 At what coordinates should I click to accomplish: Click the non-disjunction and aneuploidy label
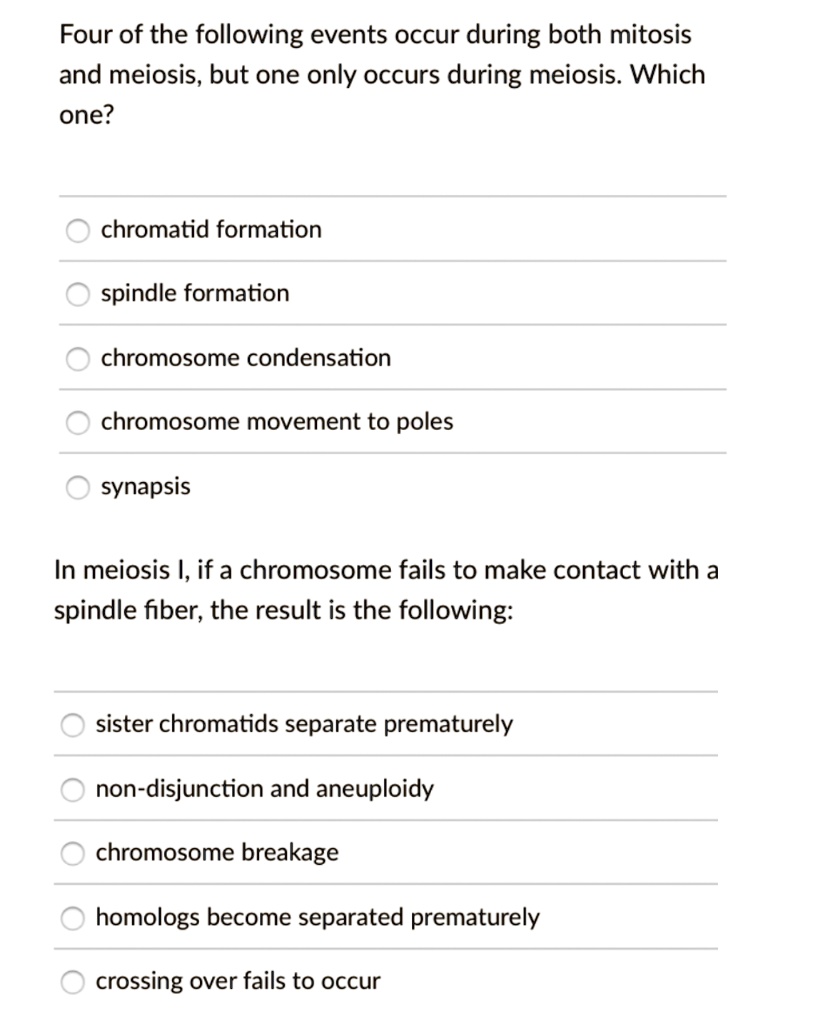click(x=264, y=789)
